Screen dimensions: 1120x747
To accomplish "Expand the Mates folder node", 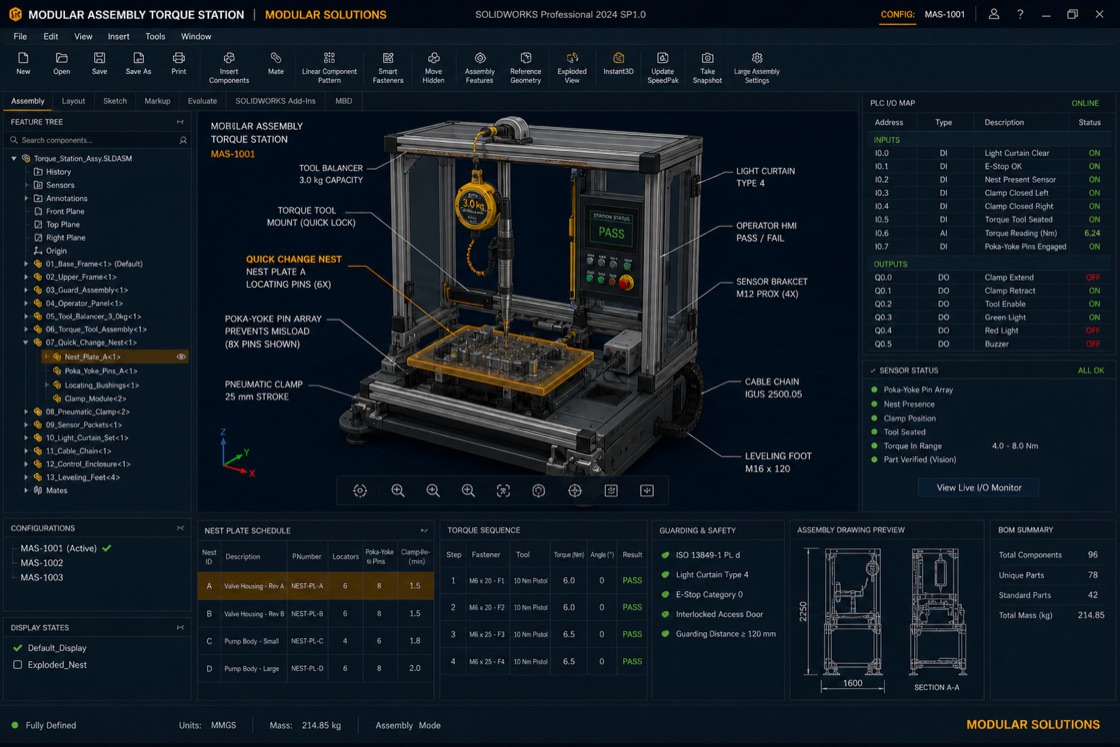I will click(x=26, y=491).
